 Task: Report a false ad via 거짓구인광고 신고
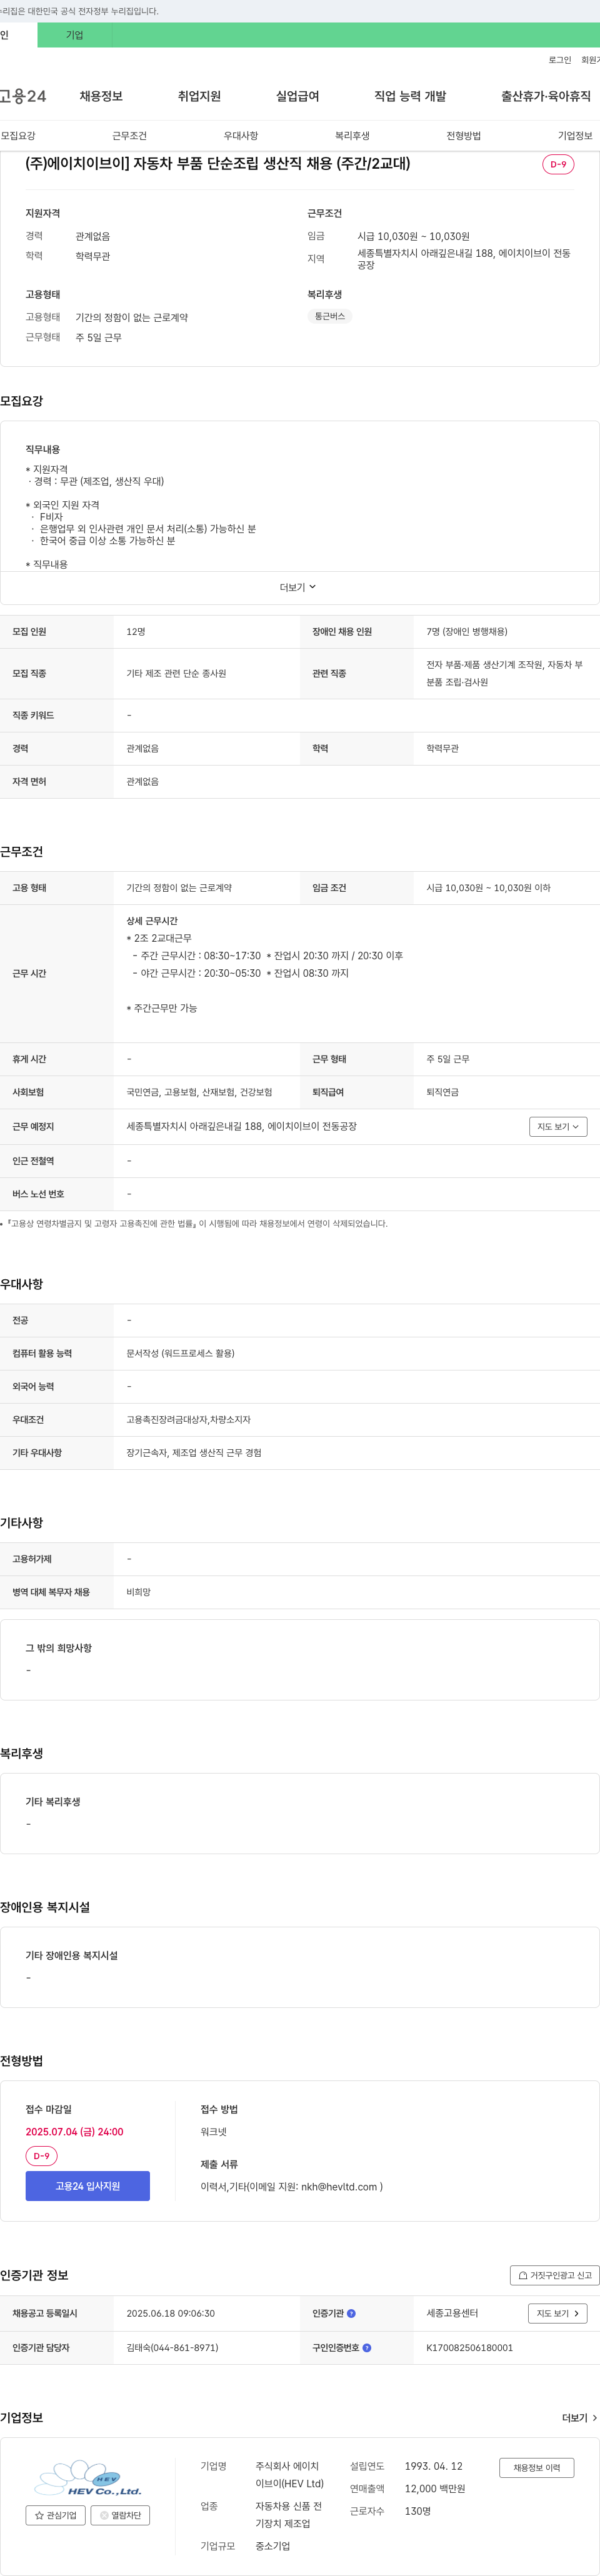tap(555, 2275)
